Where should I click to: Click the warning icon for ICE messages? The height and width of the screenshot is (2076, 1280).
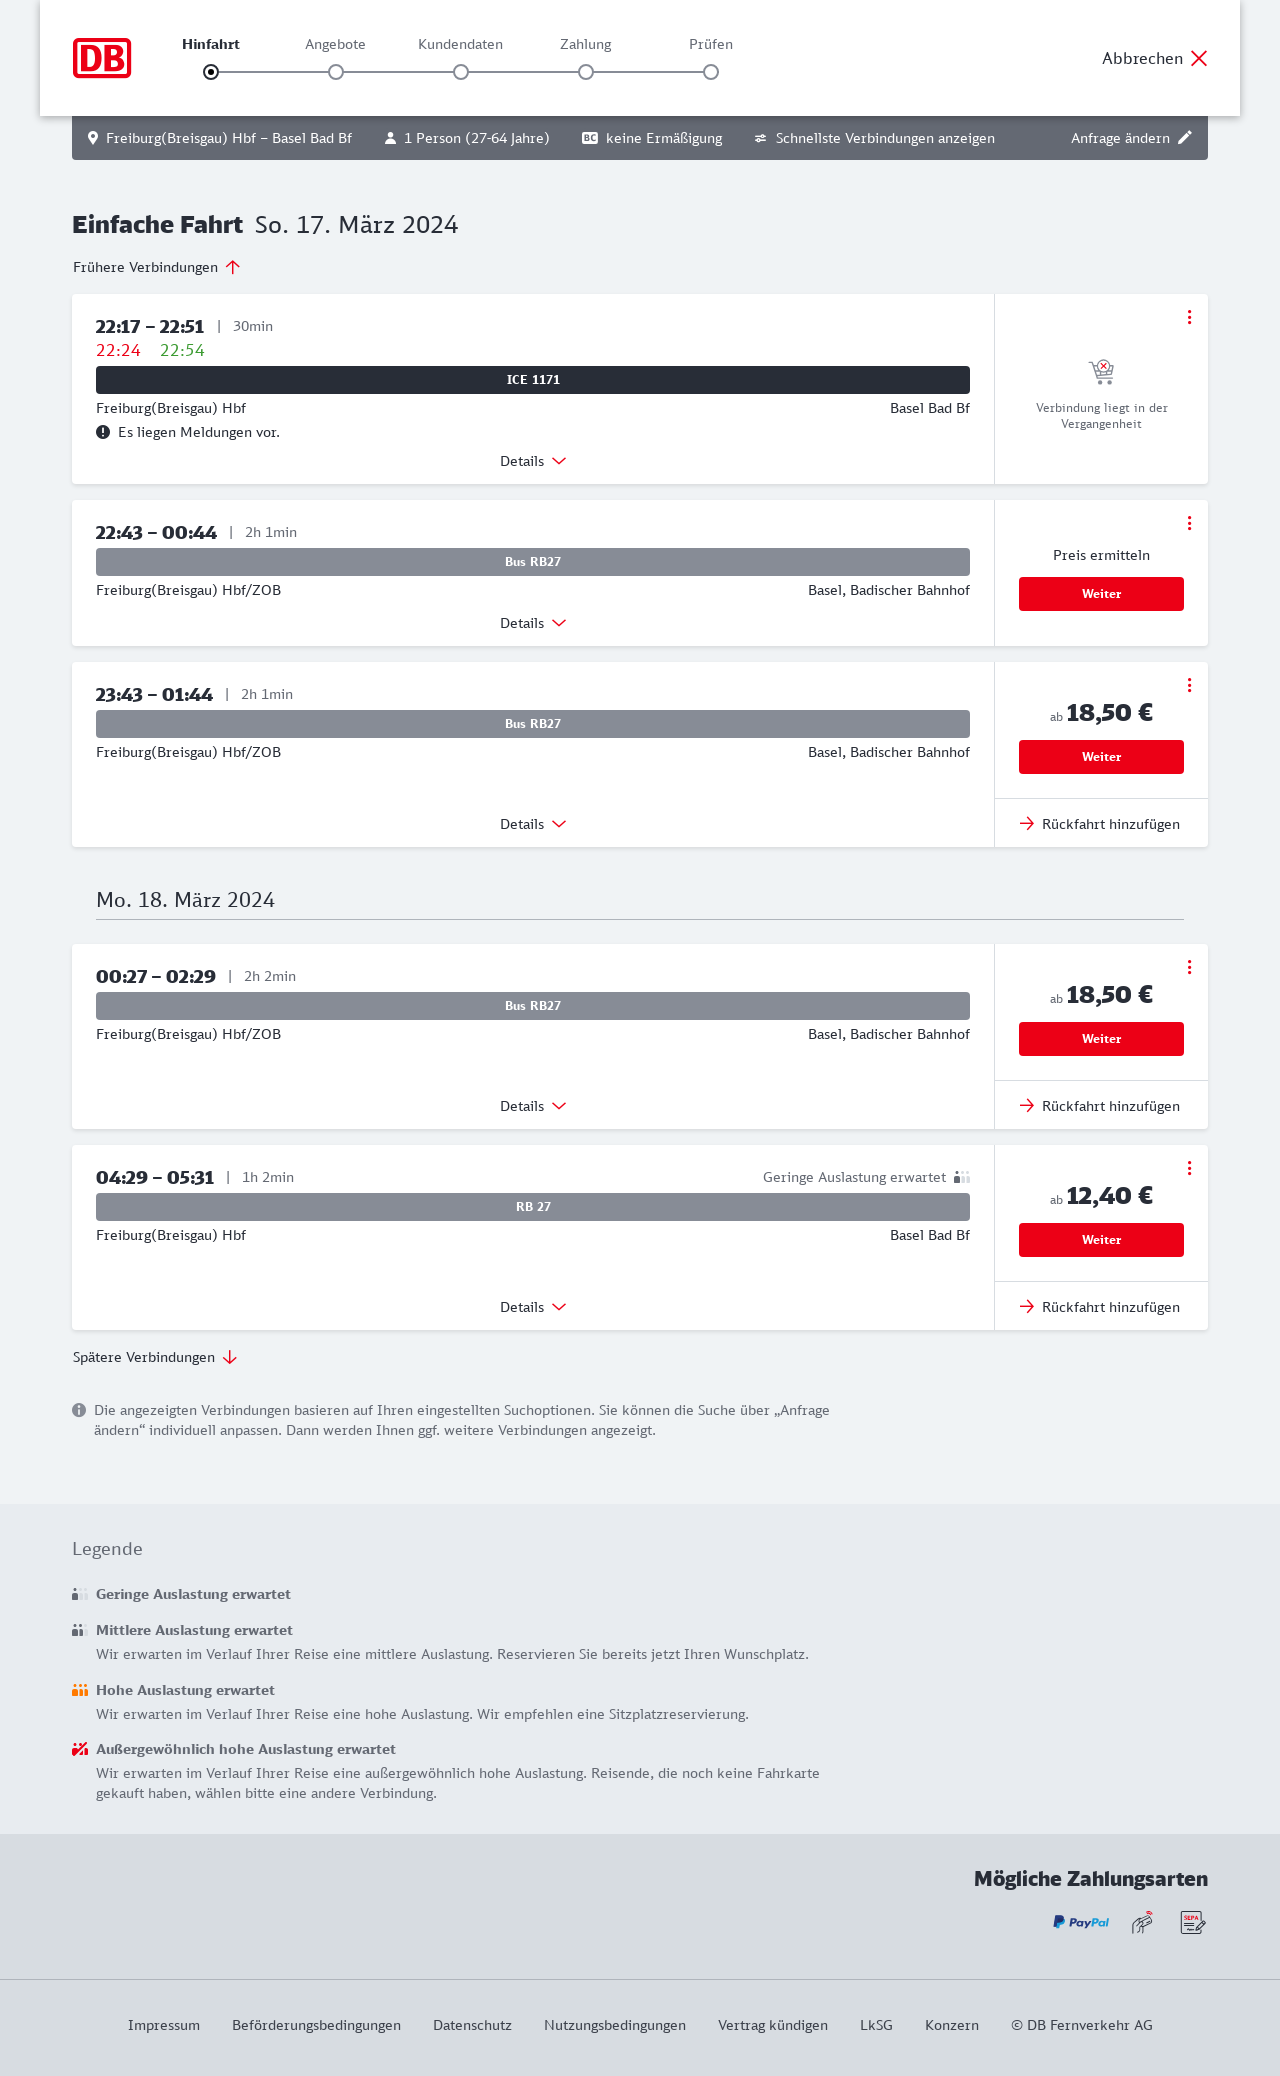103,432
